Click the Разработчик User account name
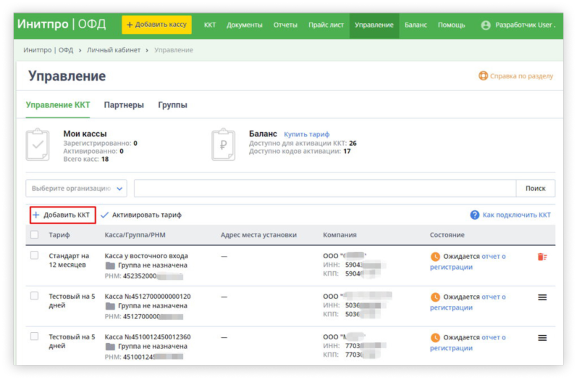 (x=525, y=25)
